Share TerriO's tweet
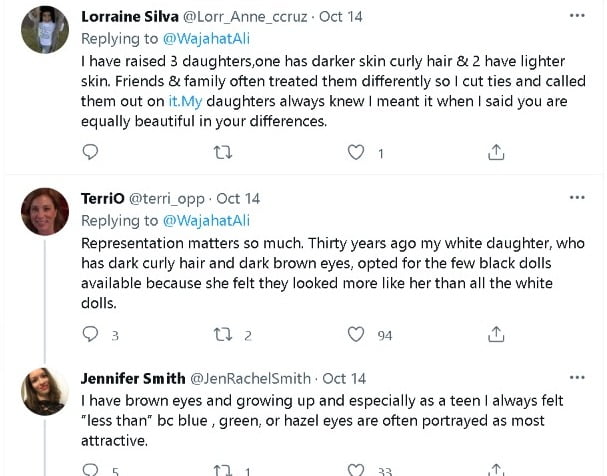 (495, 335)
